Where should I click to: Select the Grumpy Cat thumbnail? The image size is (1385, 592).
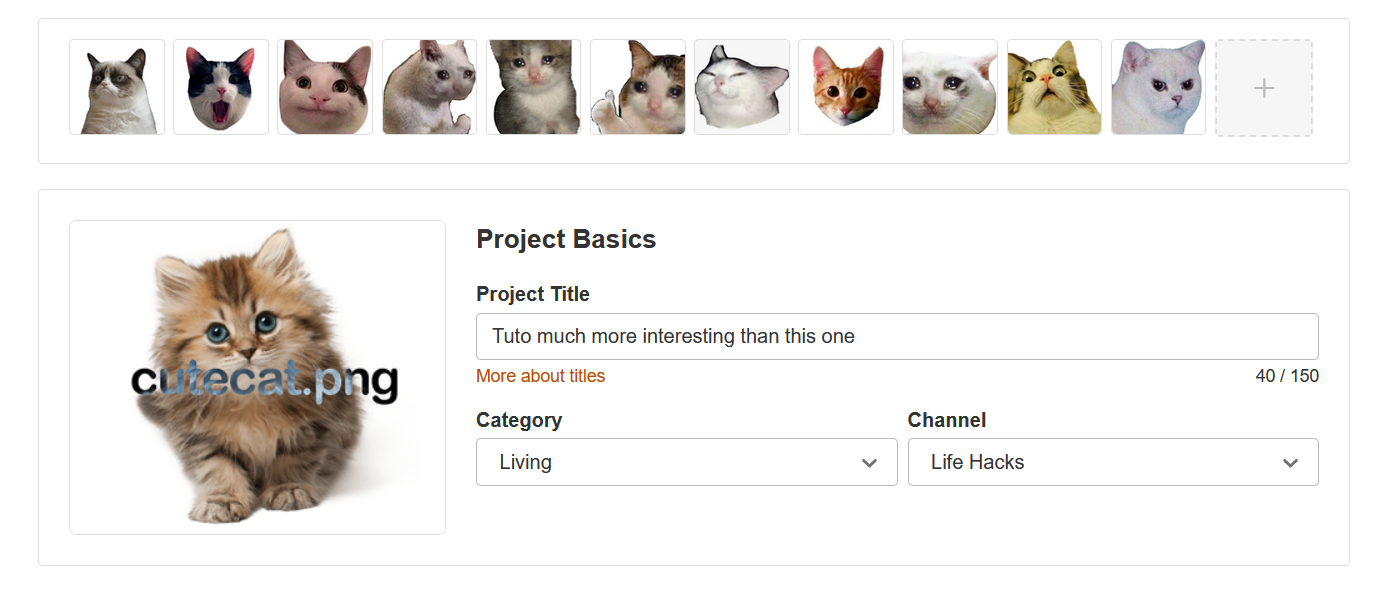[117, 87]
